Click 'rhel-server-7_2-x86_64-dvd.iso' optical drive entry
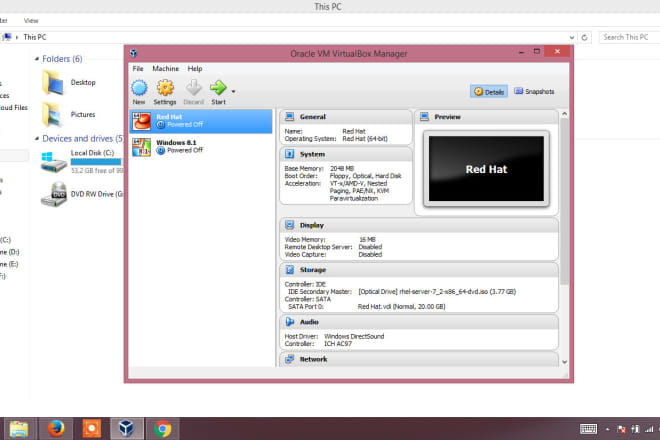 click(437, 291)
